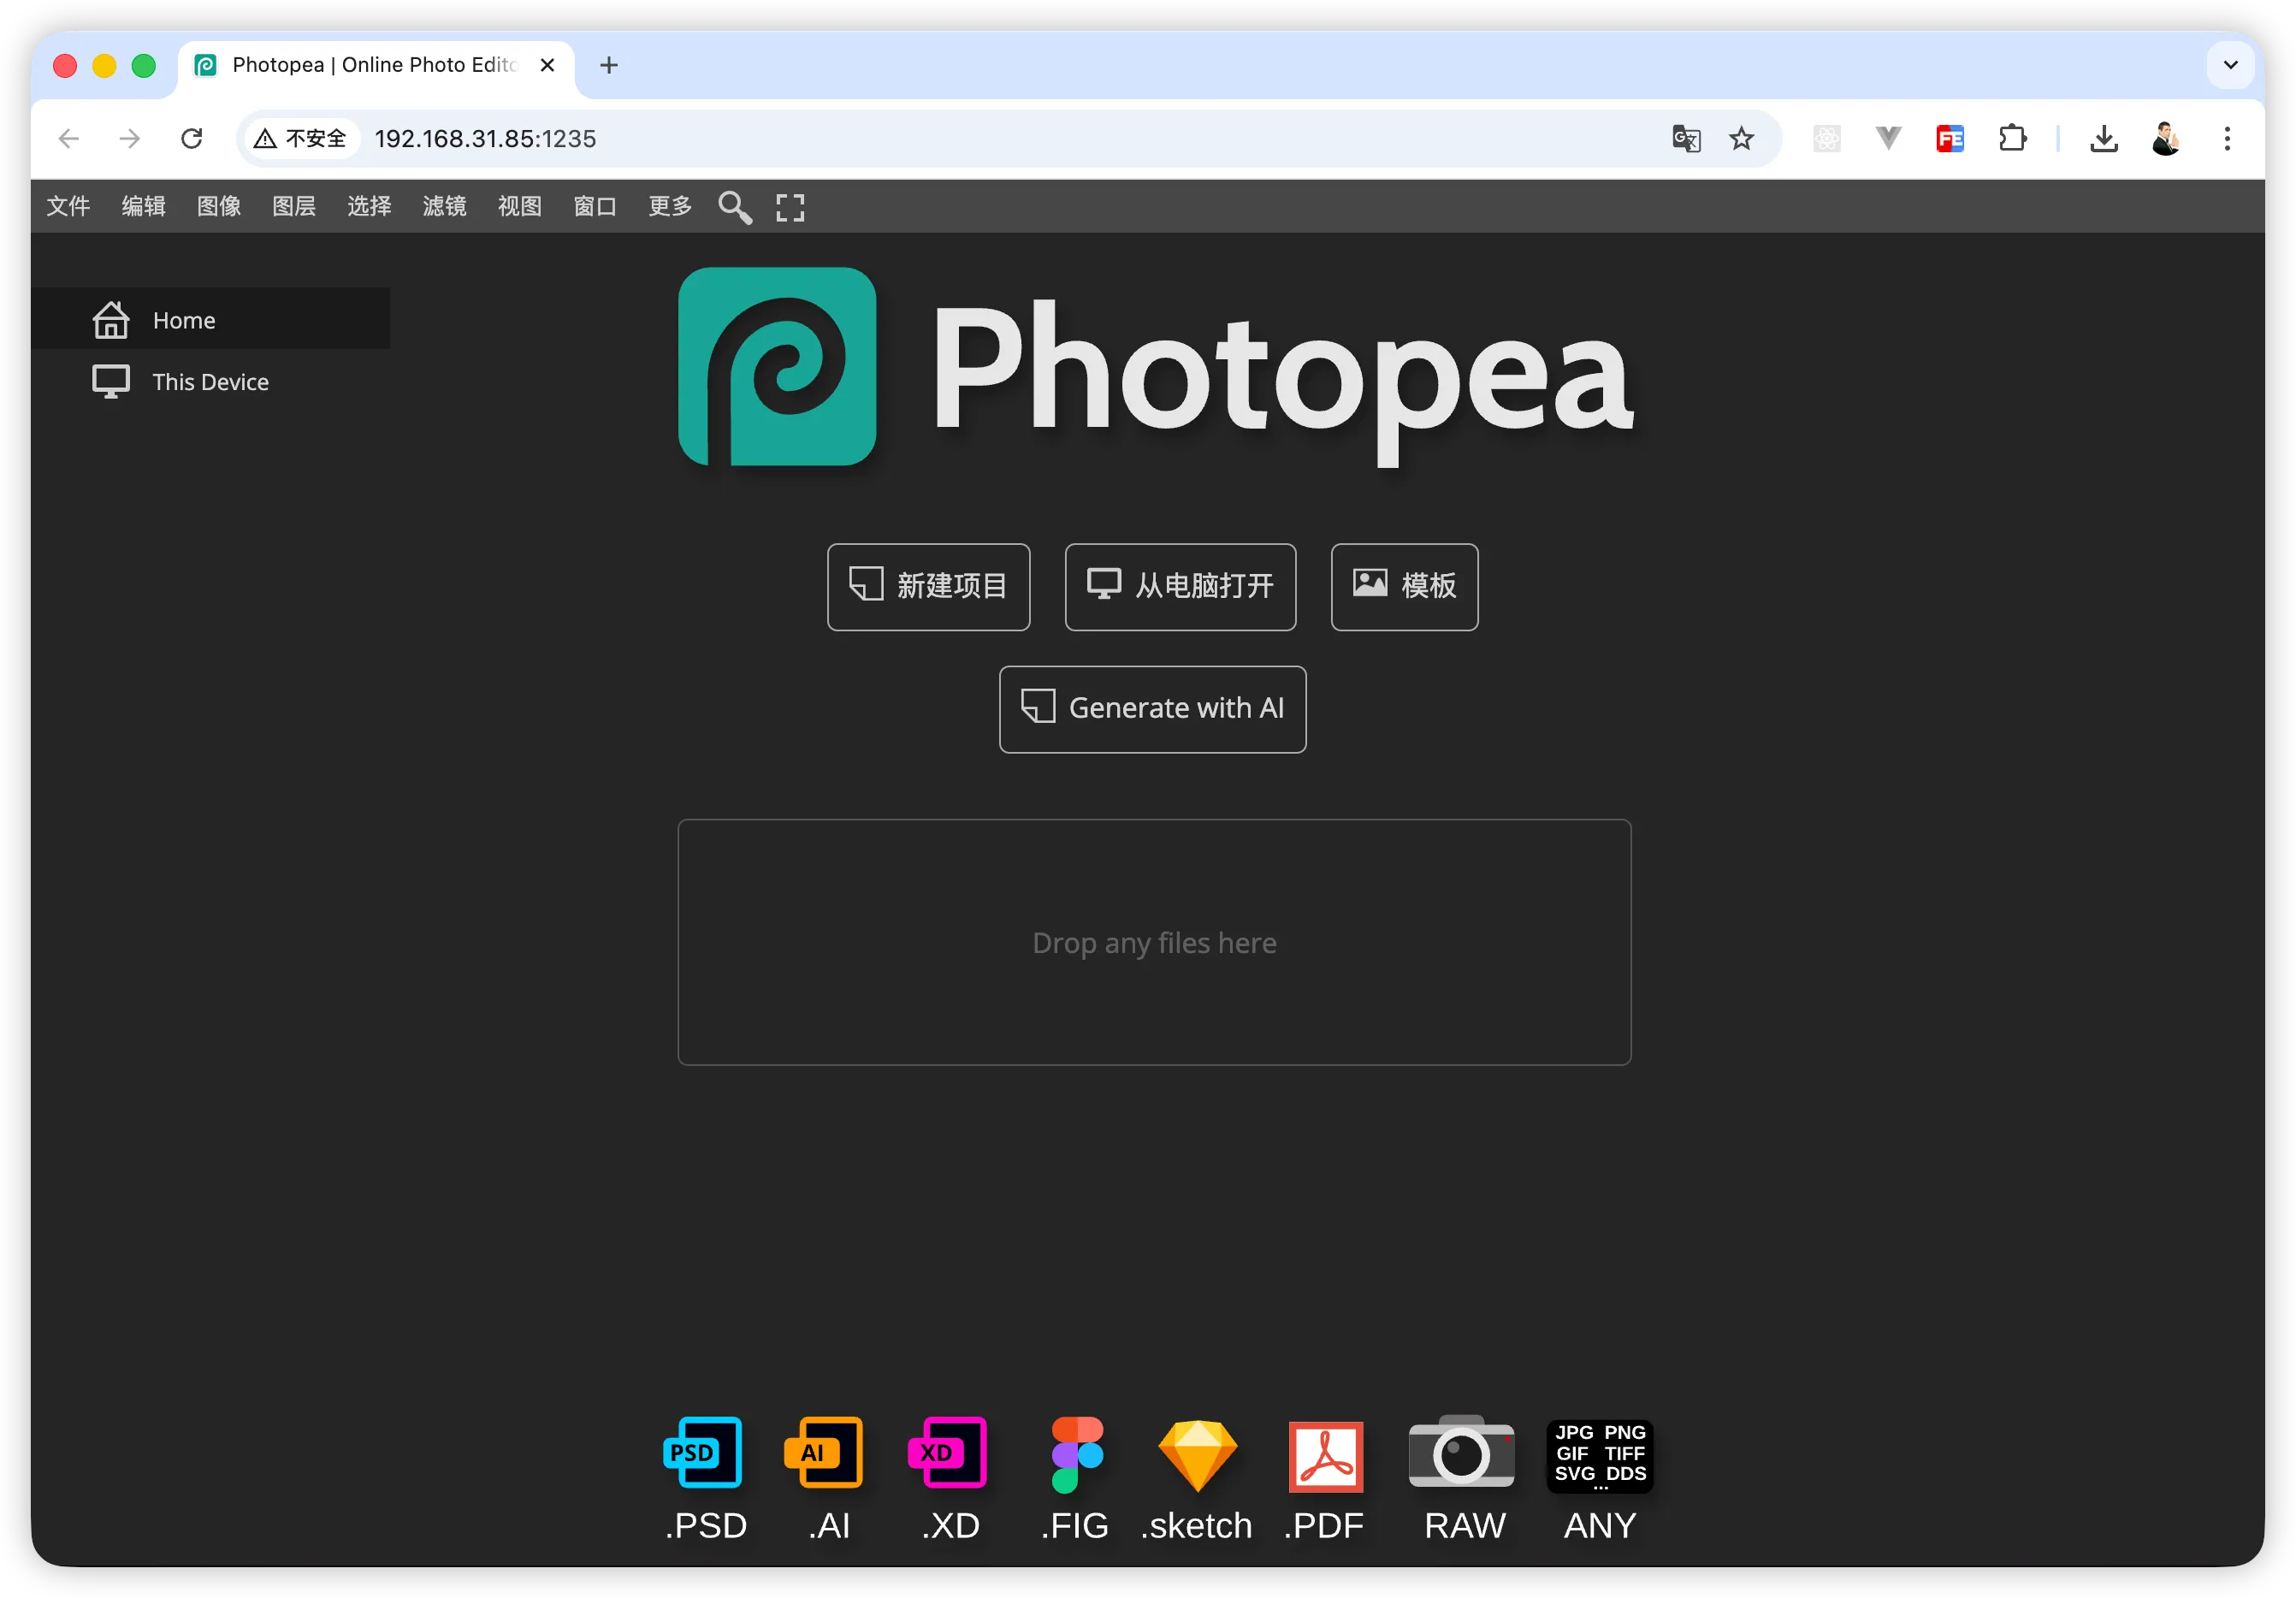The height and width of the screenshot is (1598, 2296).
Task: Open the 更多 menu
Action: (x=670, y=207)
